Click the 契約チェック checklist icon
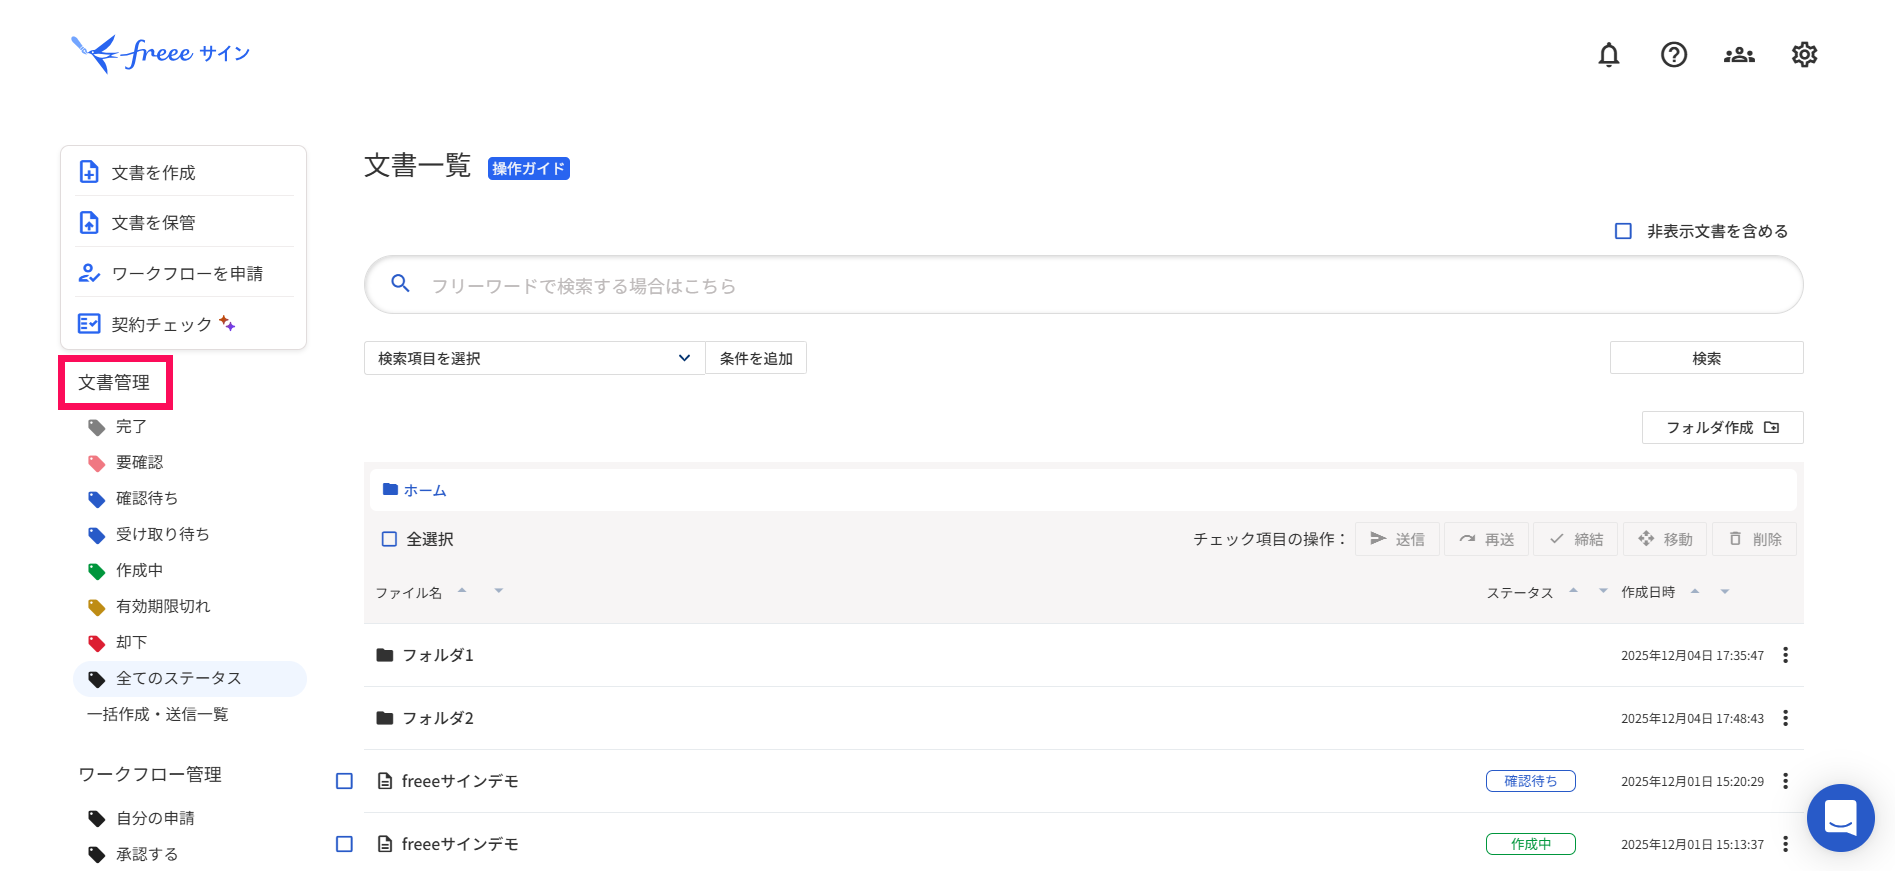 (89, 324)
